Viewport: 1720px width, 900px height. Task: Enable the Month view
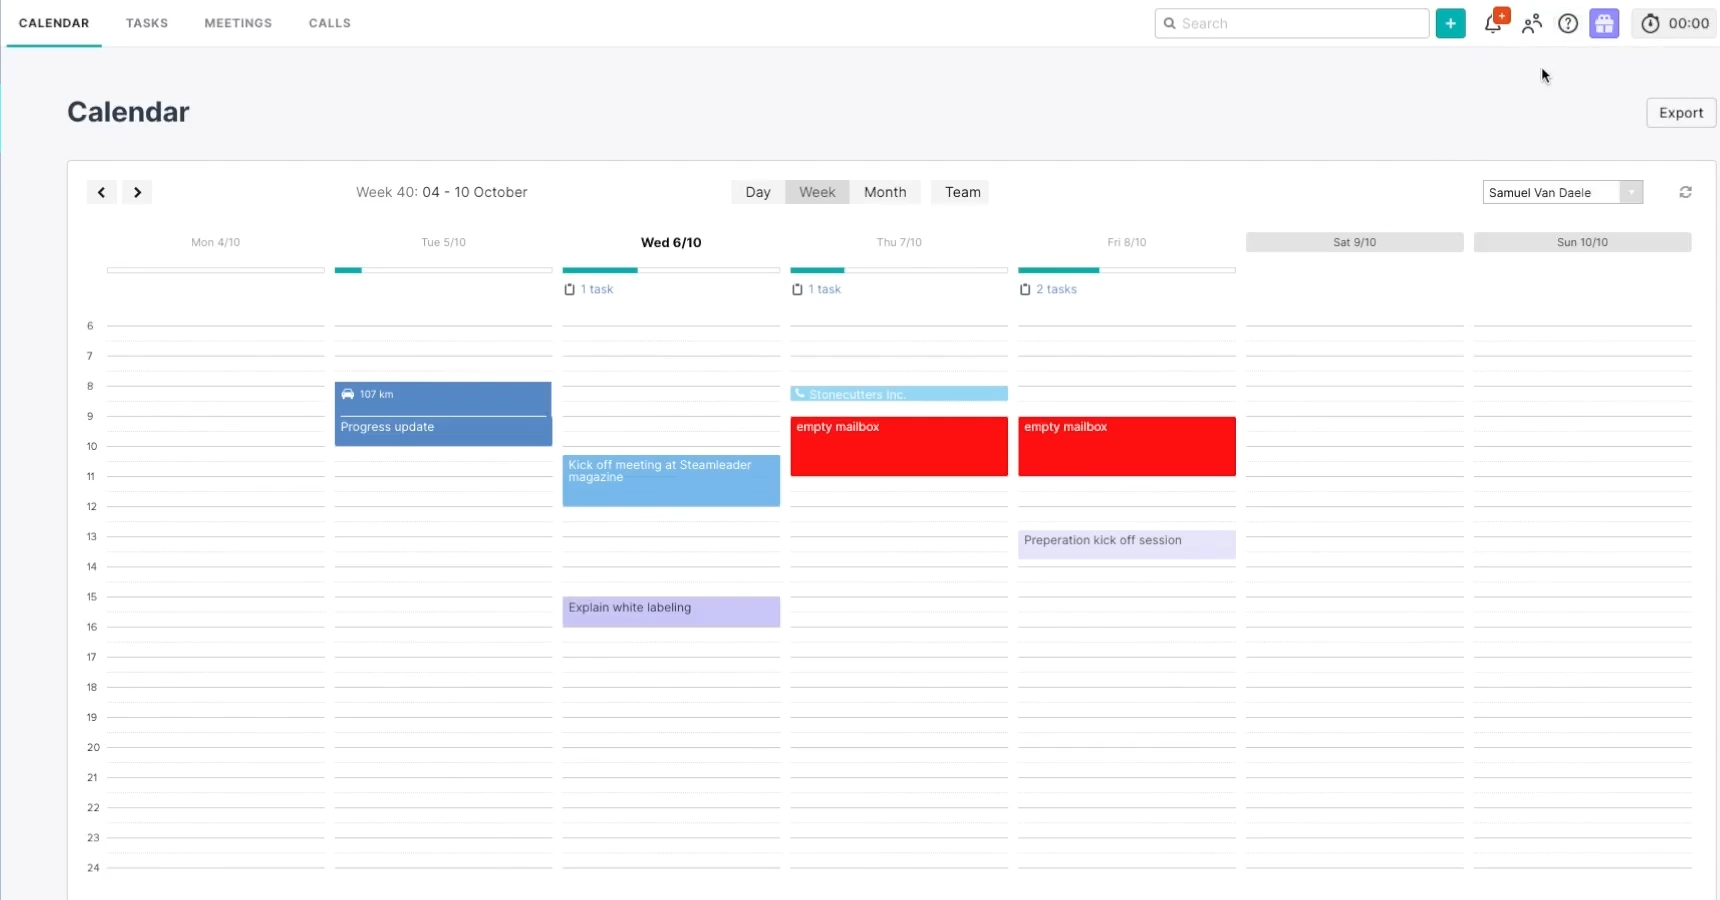tap(884, 192)
